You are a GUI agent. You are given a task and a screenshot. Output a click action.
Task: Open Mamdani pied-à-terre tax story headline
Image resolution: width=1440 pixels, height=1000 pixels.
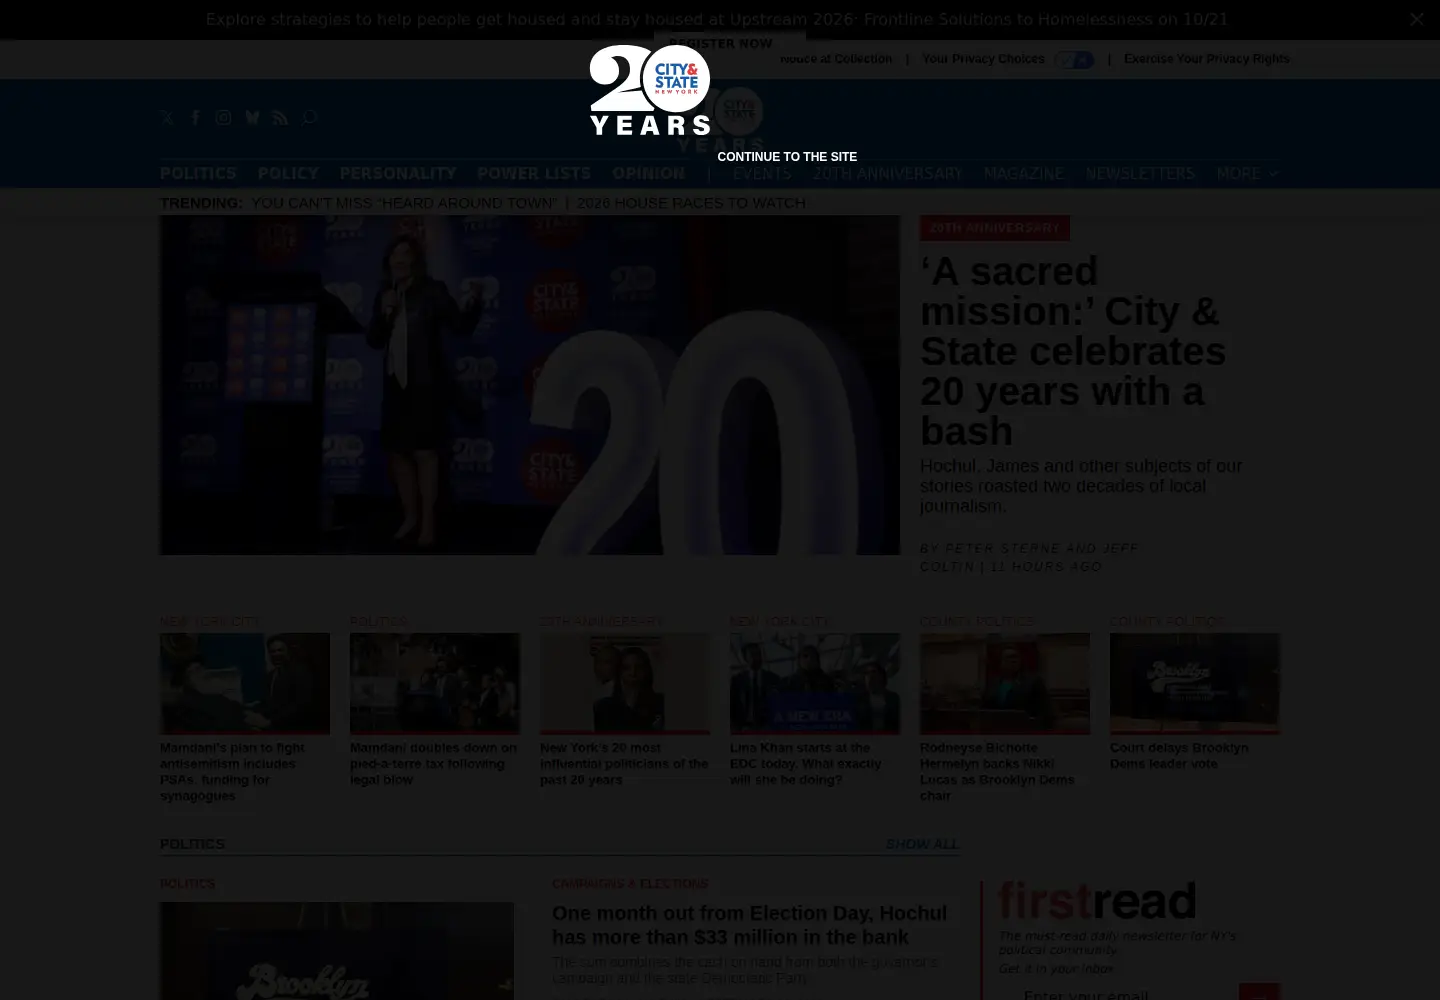pyautogui.click(x=434, y=763)
